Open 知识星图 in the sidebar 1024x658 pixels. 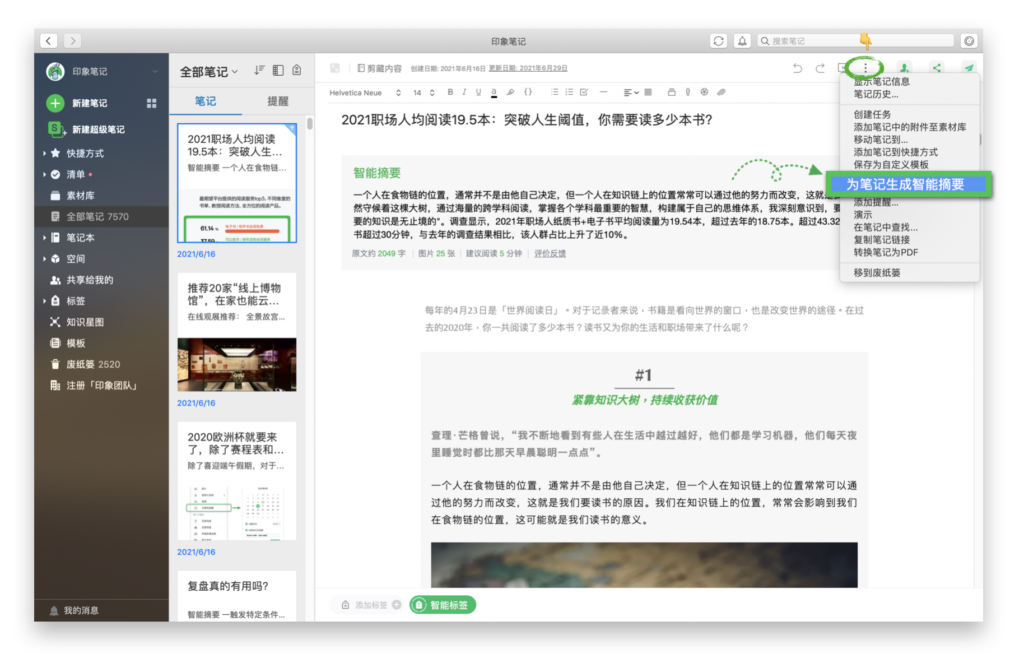77,322
